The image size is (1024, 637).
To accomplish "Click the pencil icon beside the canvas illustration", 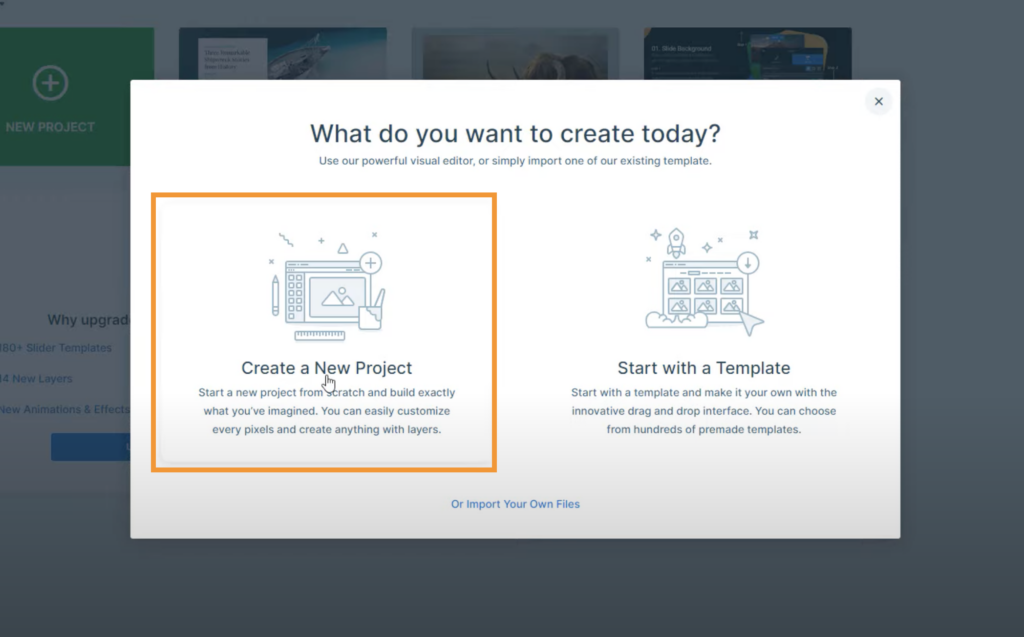I will click(275, 296).
